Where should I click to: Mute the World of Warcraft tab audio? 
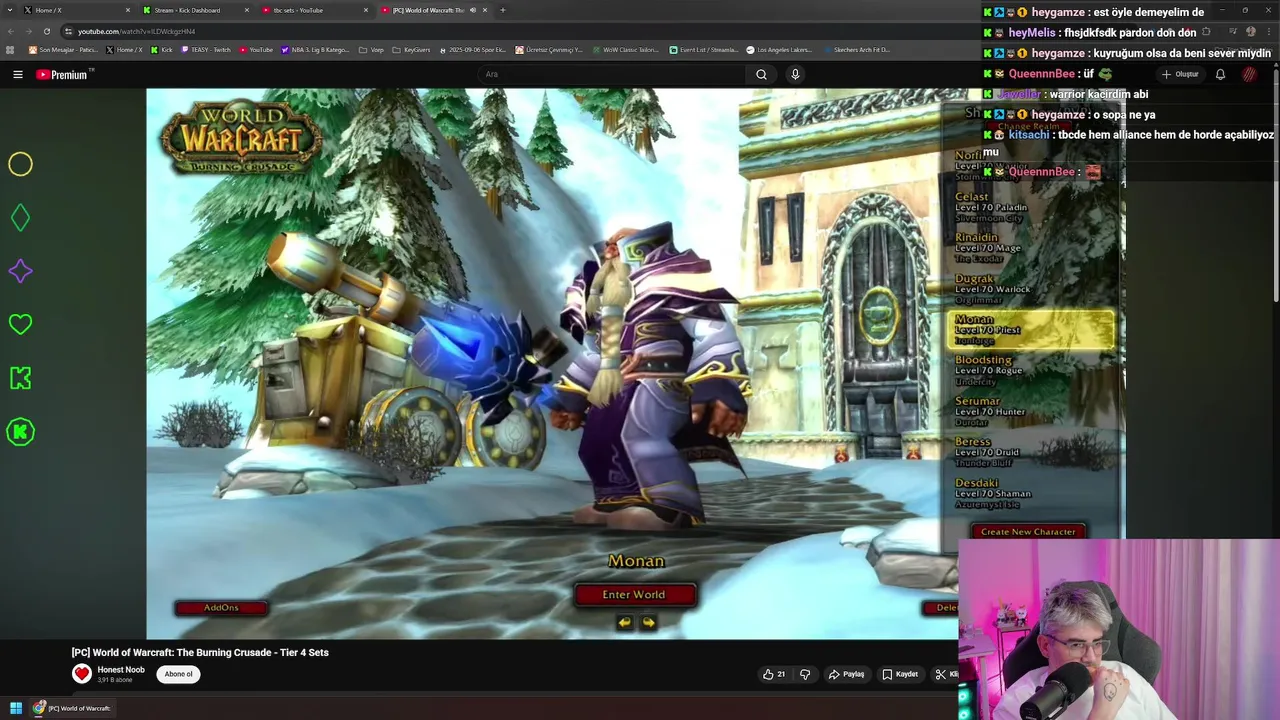473,10
